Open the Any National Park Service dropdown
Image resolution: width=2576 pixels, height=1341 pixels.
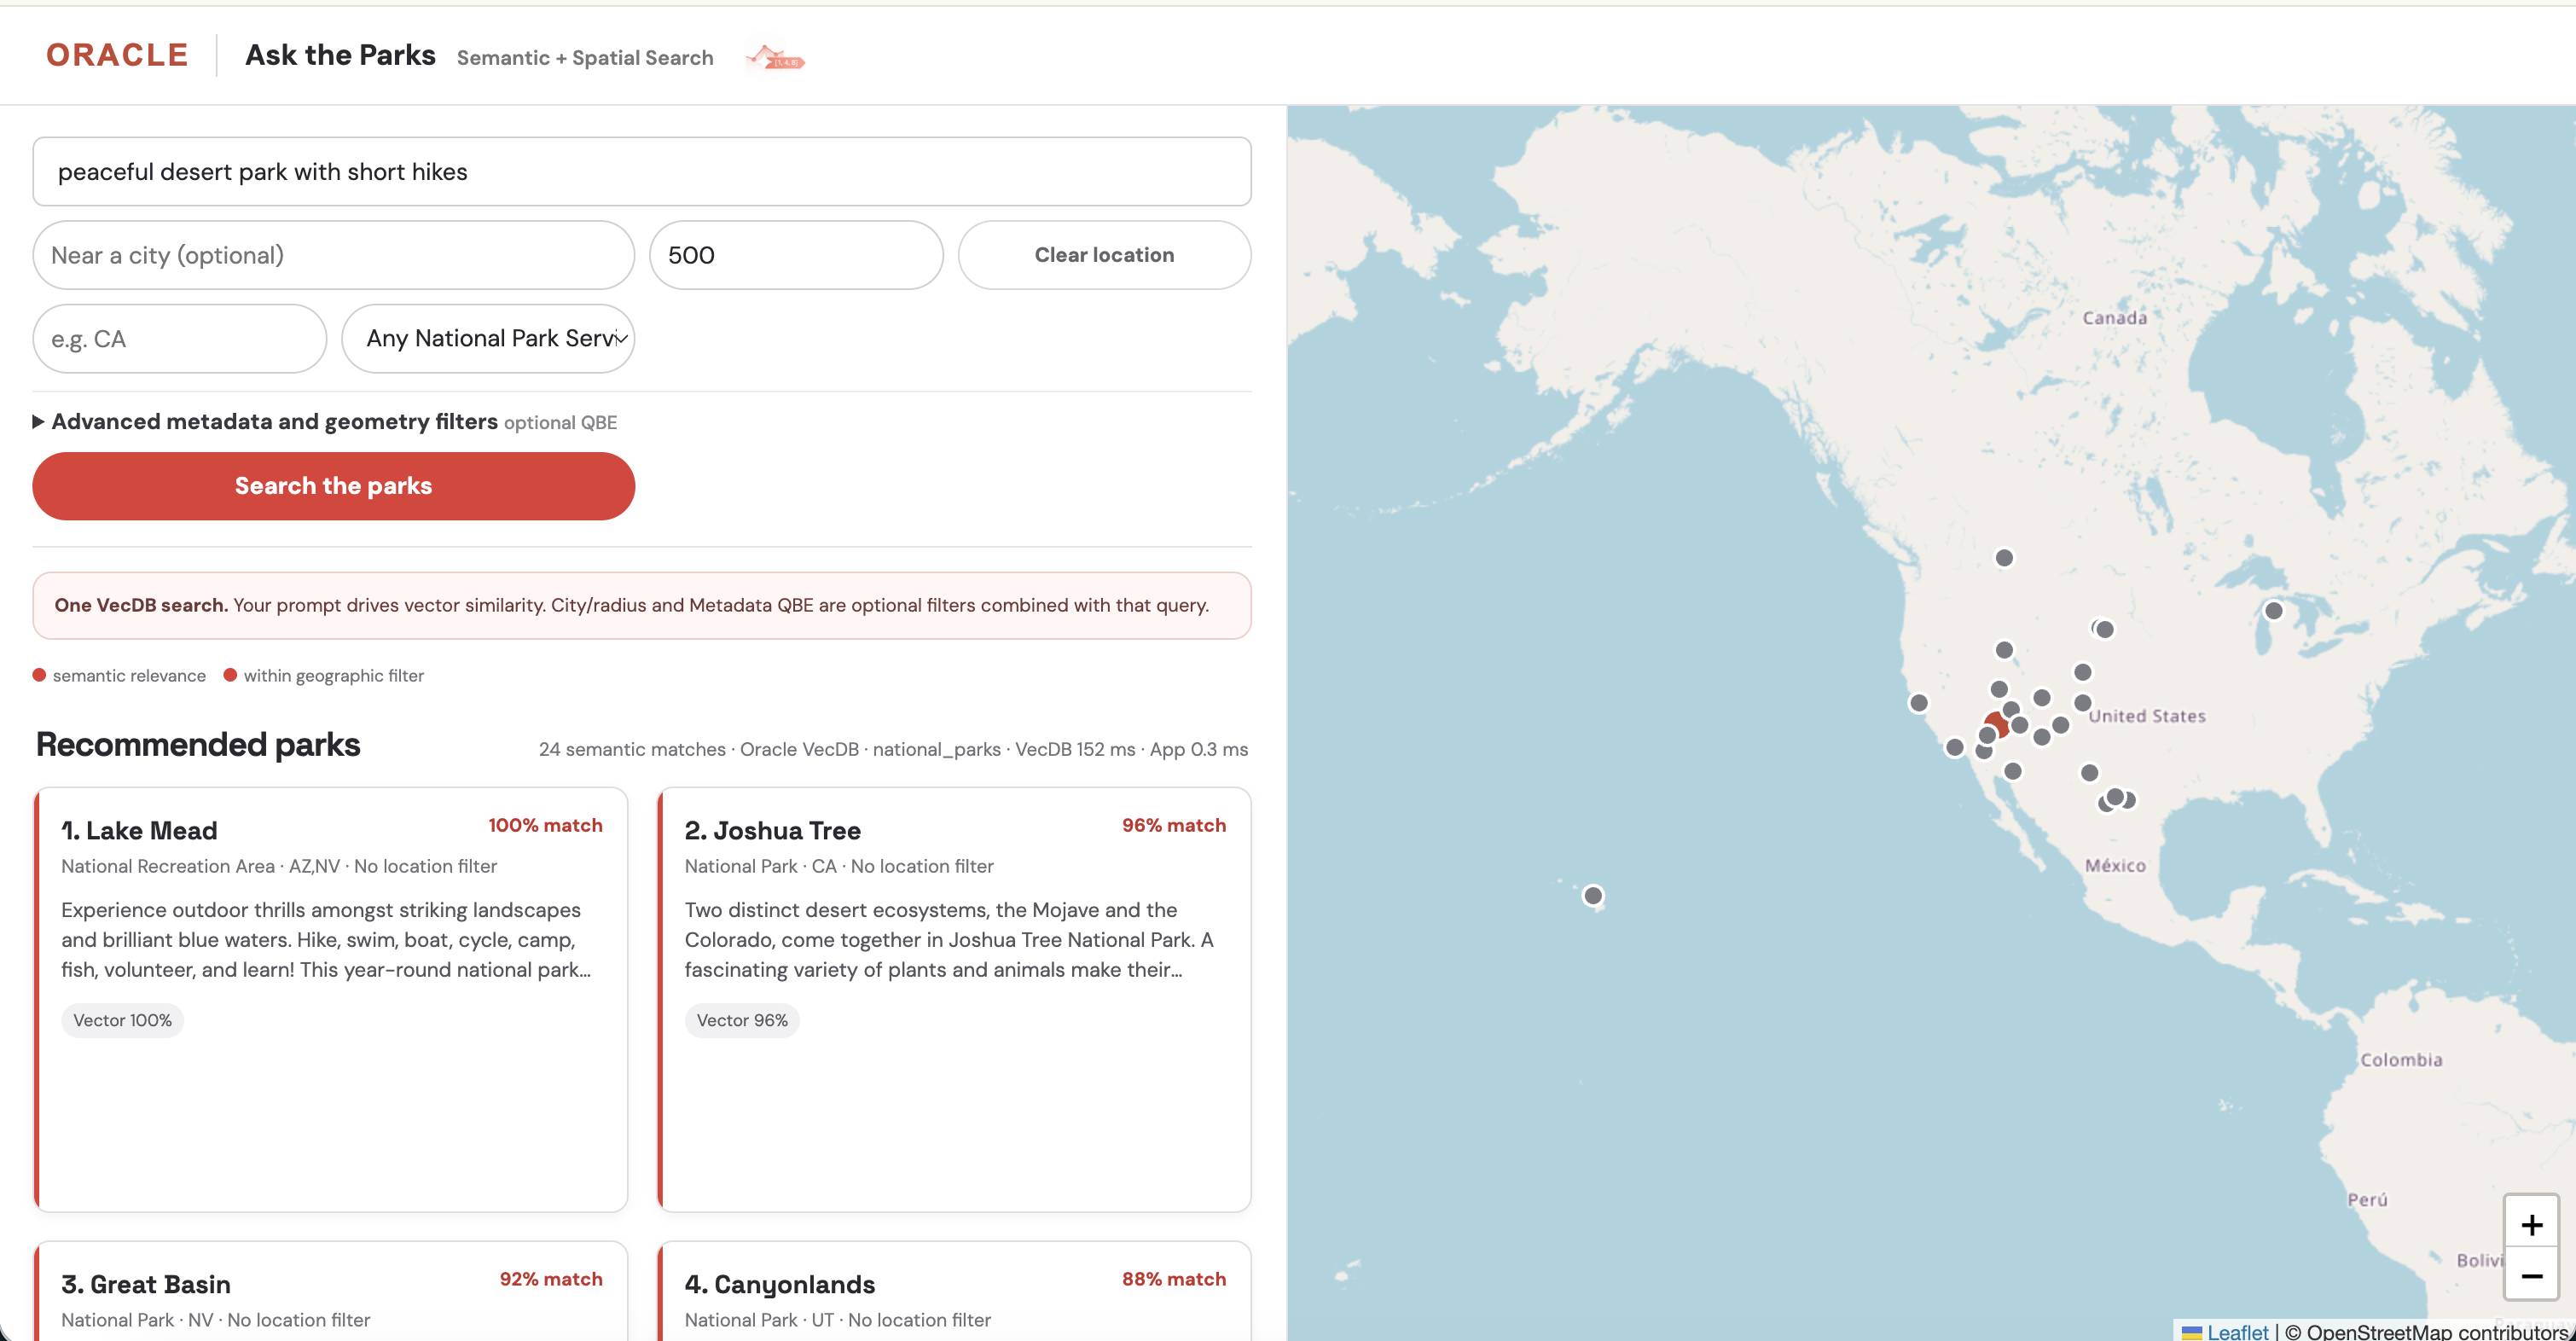tap(488, 339)
